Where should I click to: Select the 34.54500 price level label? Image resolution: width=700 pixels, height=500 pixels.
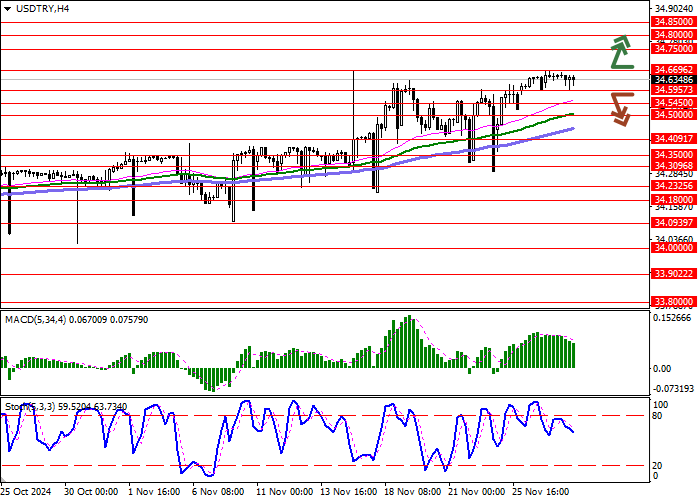click(674, 103)
